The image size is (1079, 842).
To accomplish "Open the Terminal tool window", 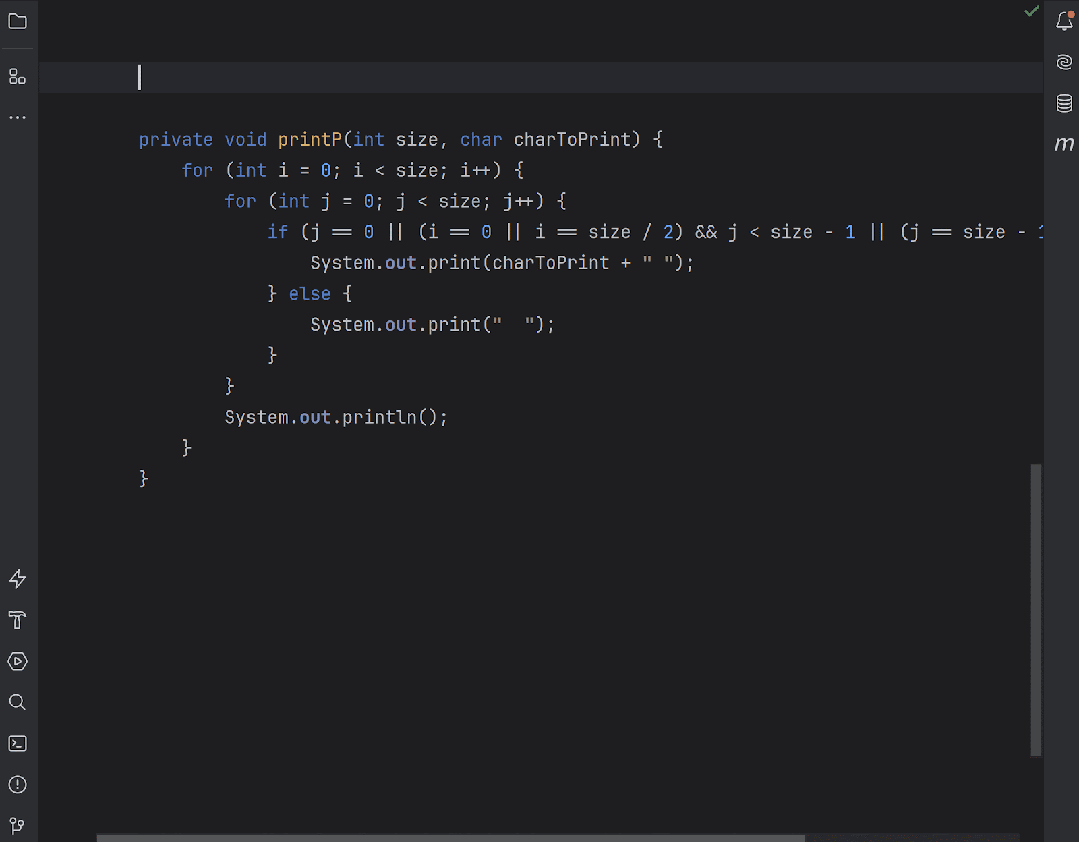I will [x=17, y=744].
